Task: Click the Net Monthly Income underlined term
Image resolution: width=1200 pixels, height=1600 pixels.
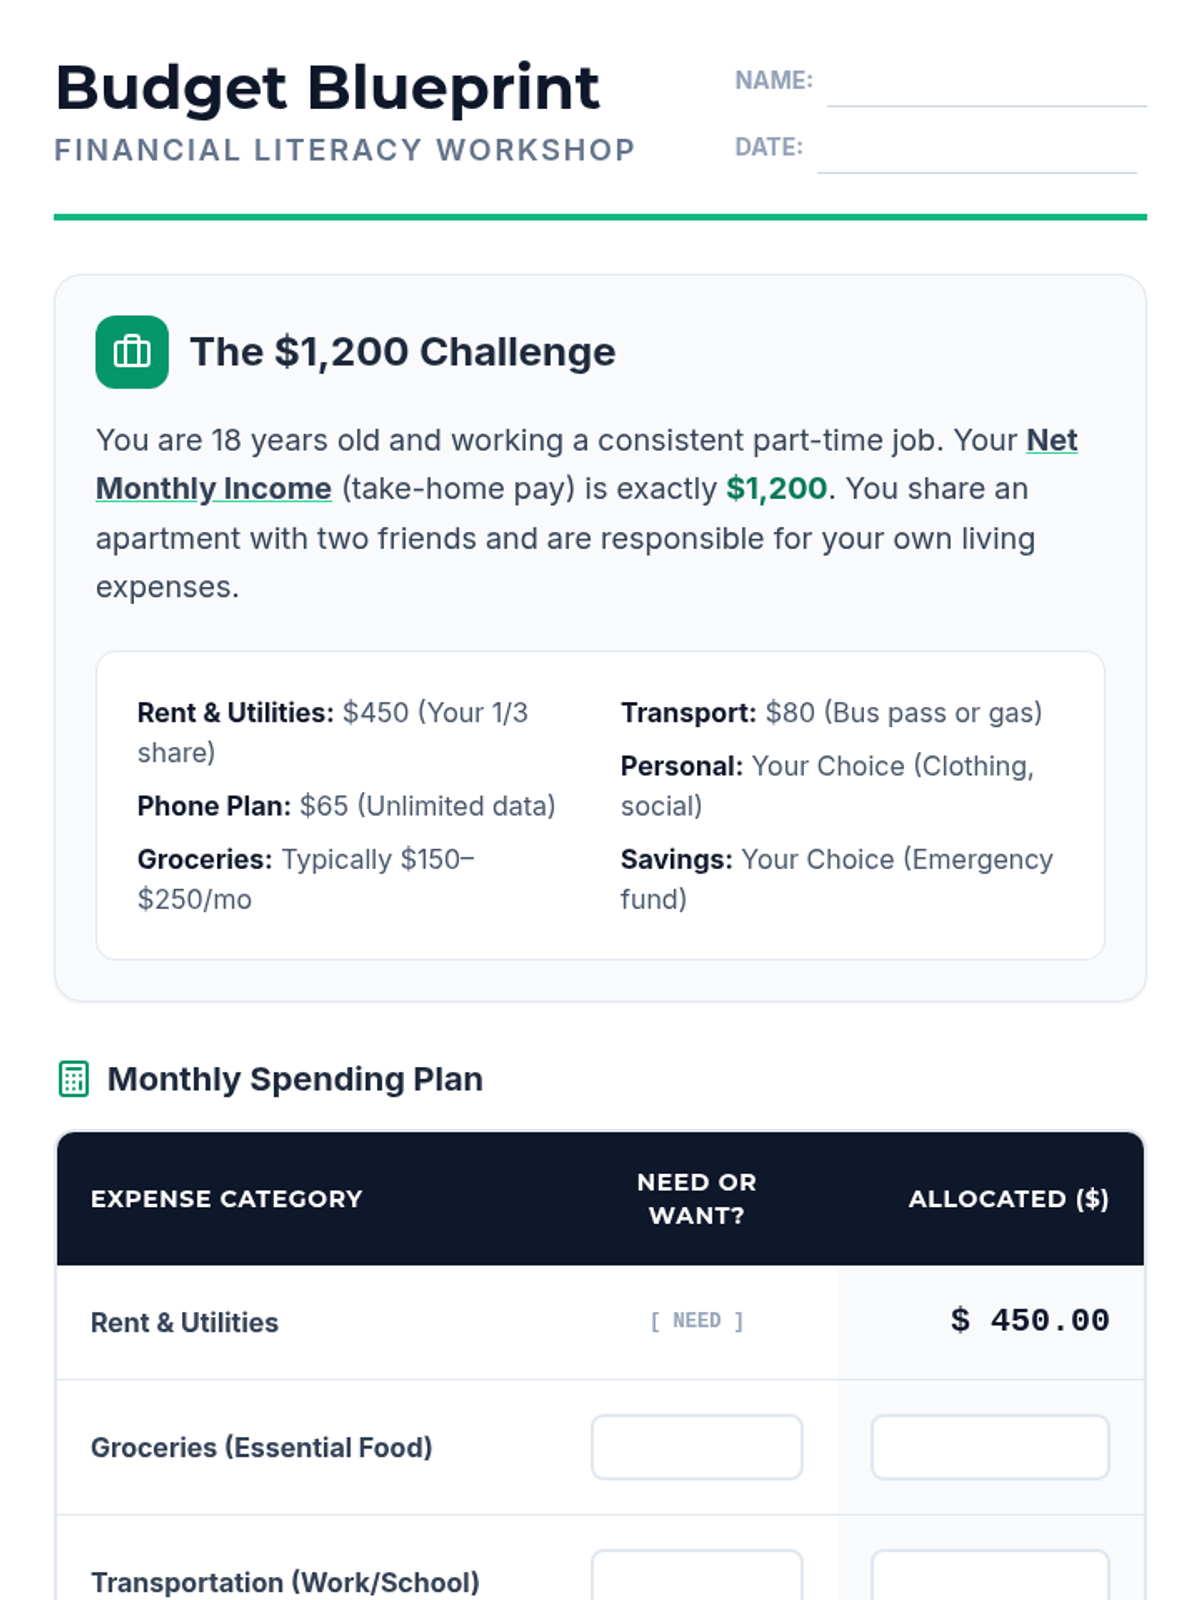Action: (x=213, y=489)
